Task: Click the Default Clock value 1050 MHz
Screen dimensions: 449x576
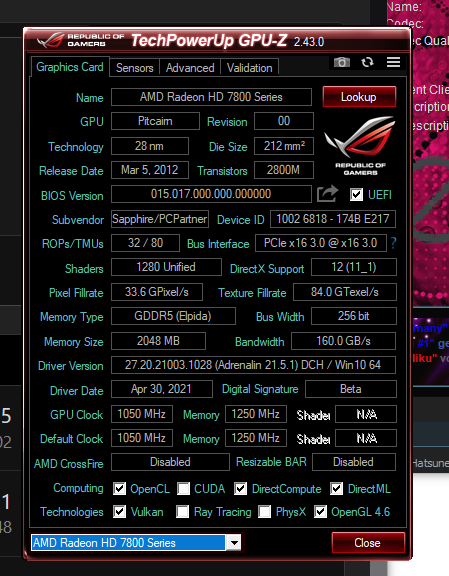Action: 142,438
